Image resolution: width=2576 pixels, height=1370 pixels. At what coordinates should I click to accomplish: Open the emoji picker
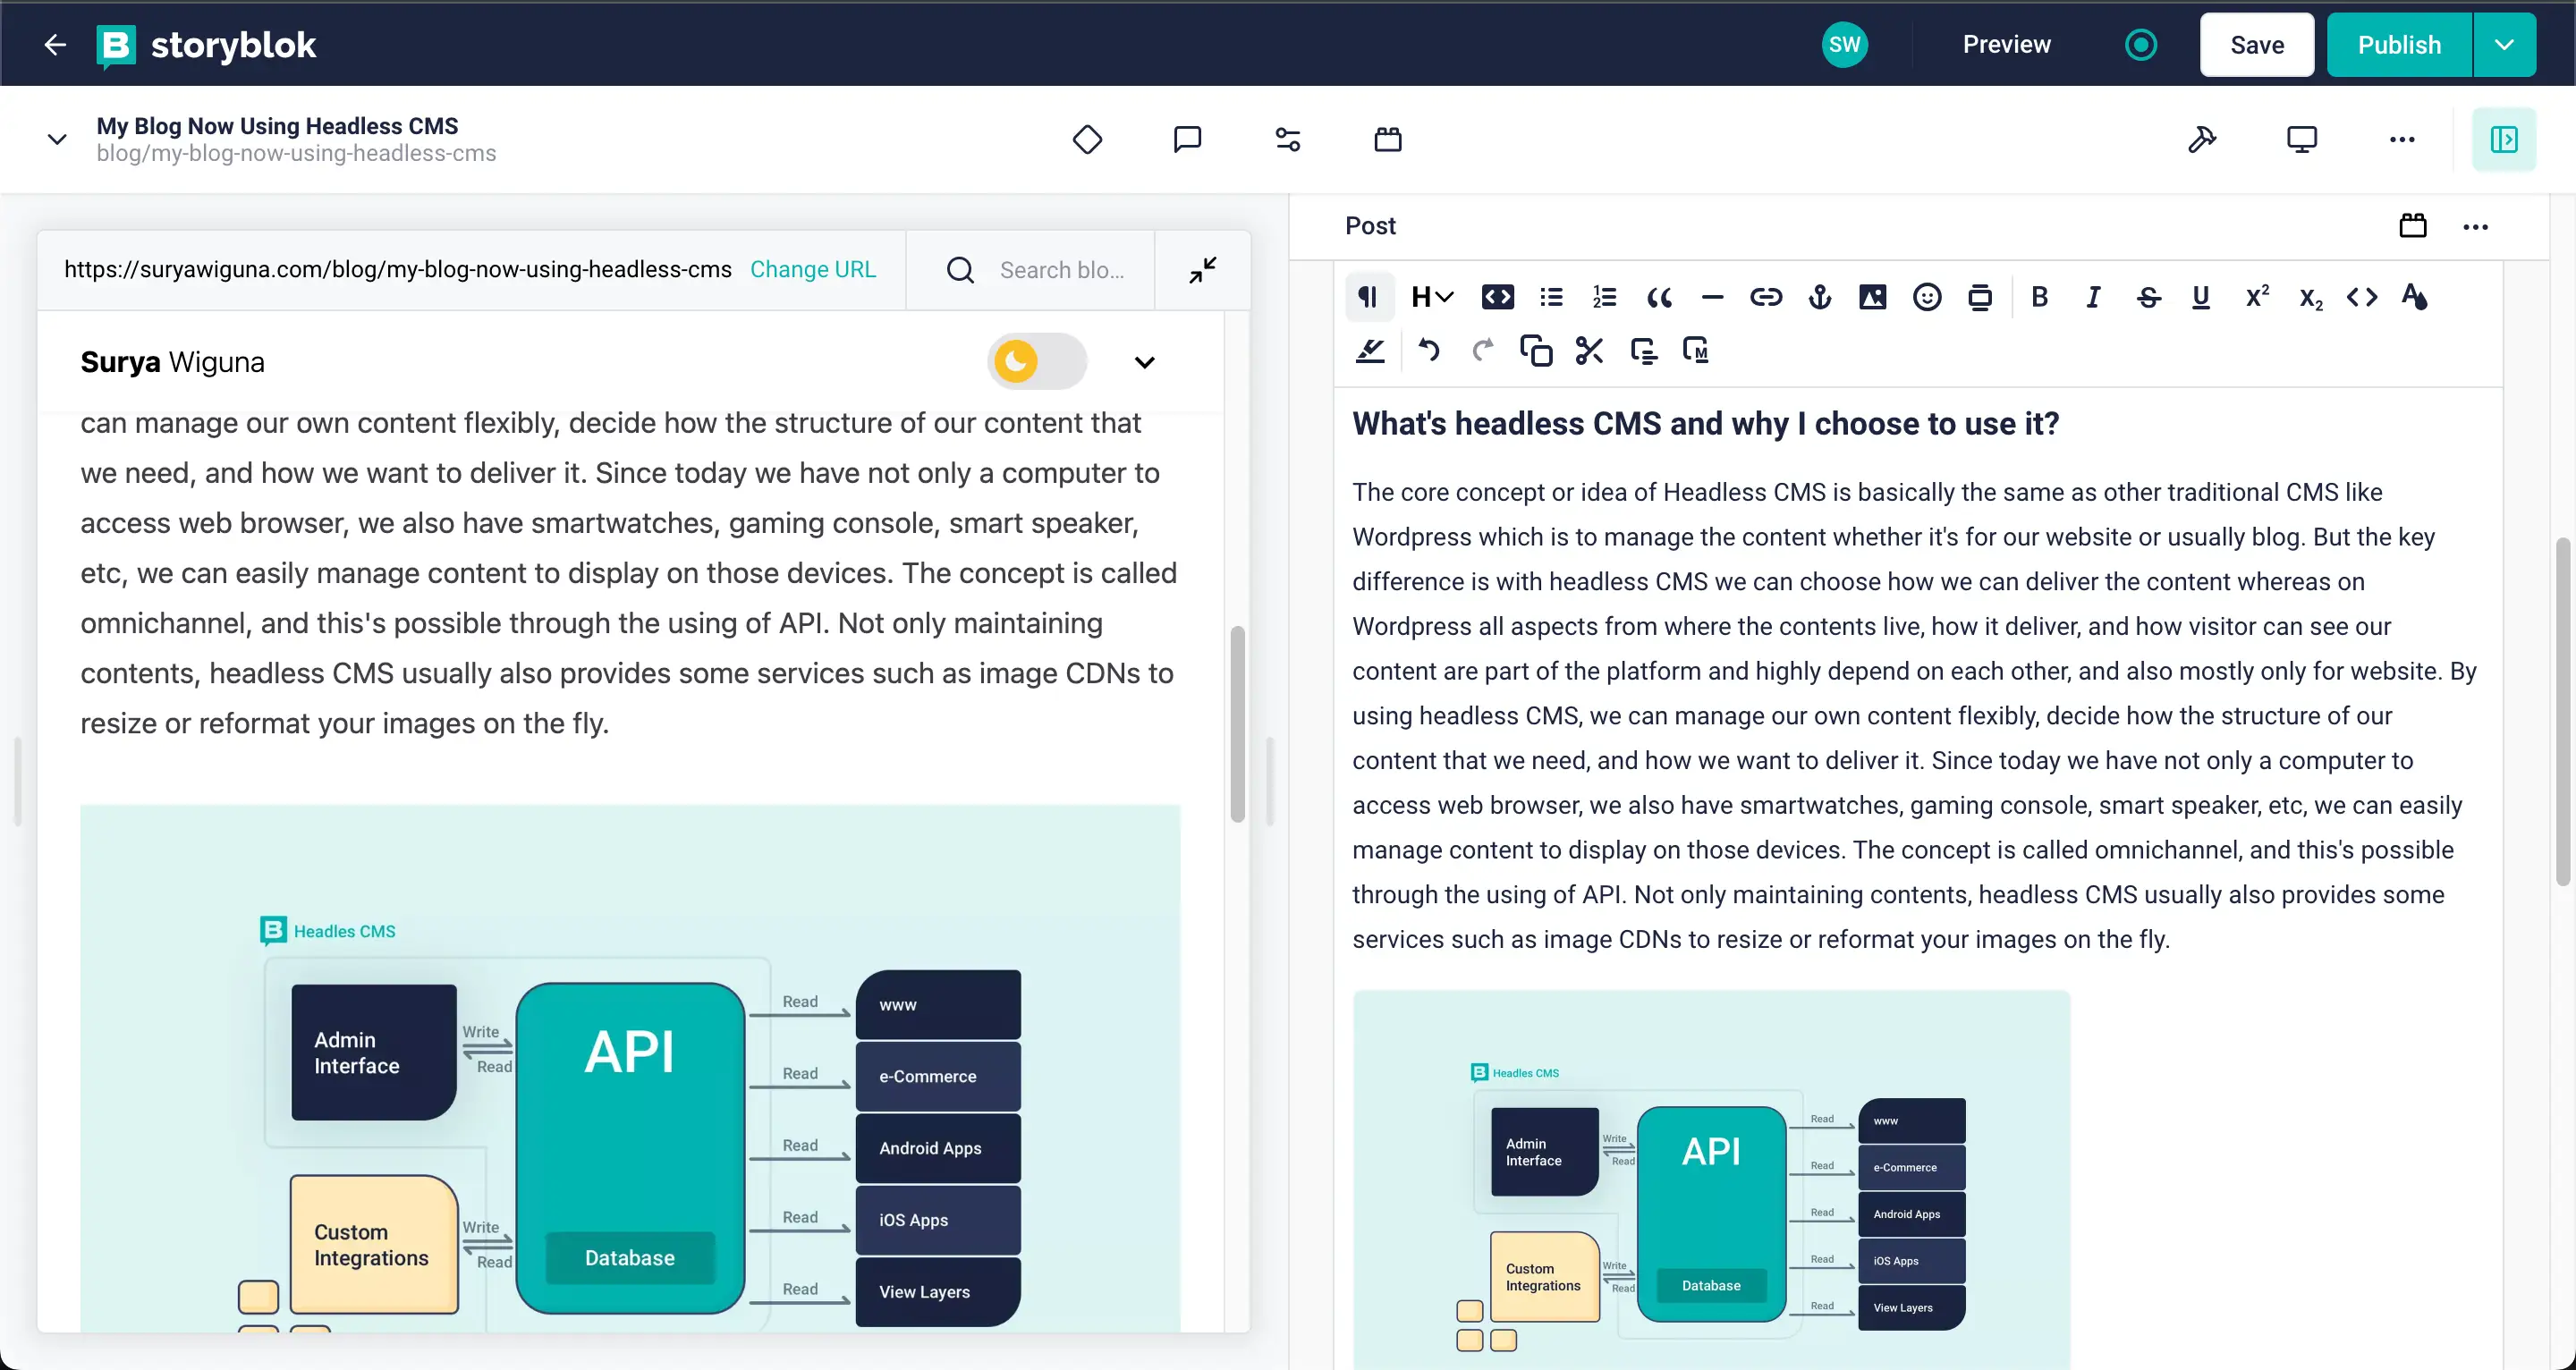1927,297
